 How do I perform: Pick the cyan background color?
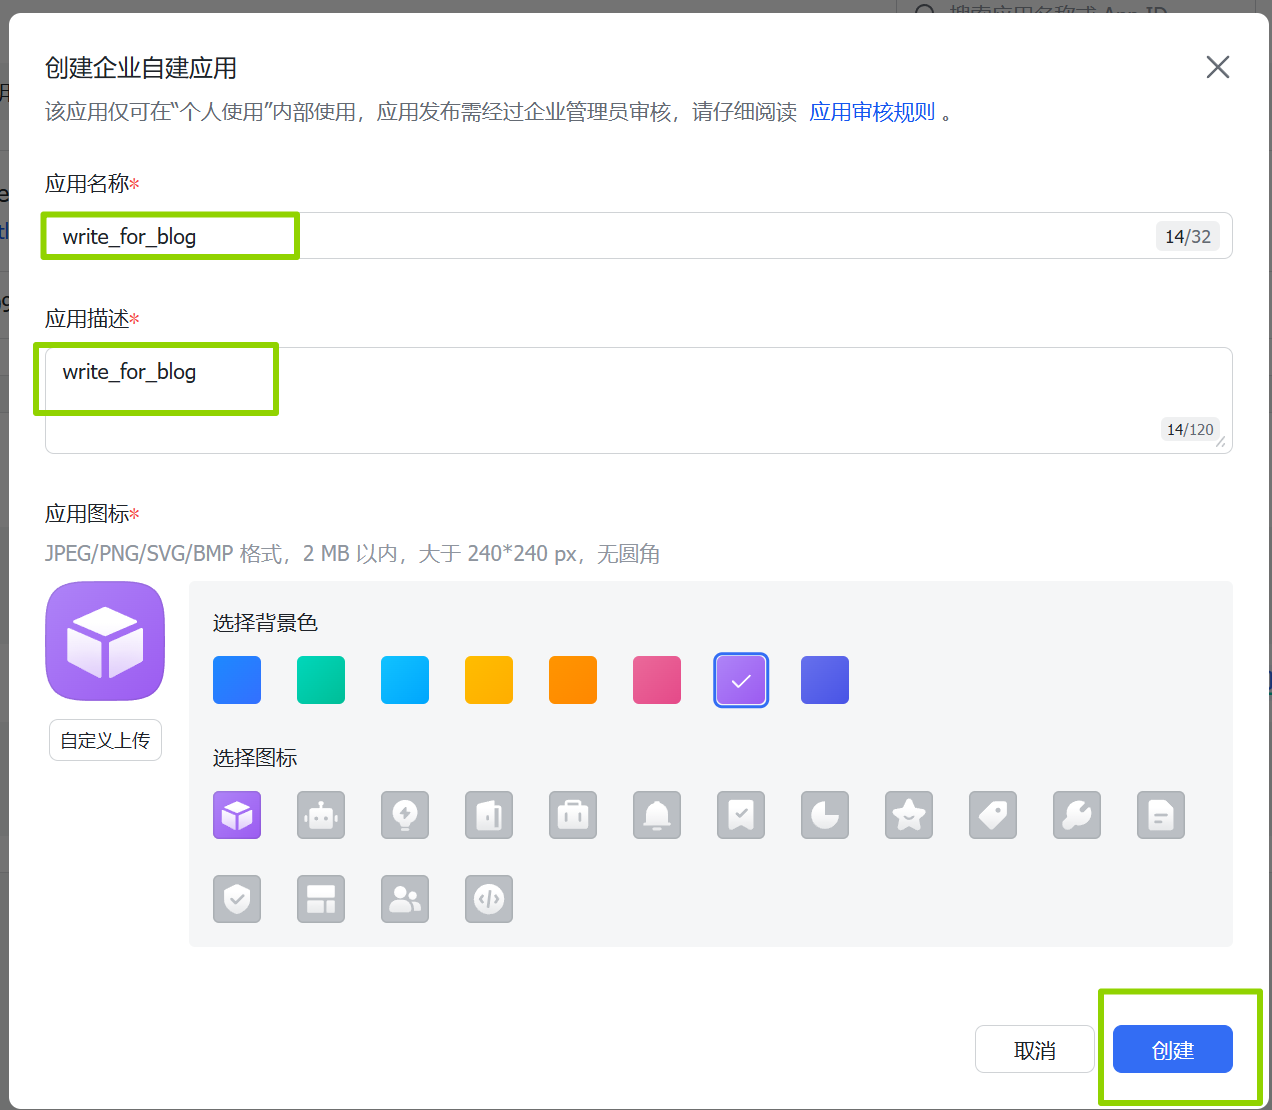(405, 680)
